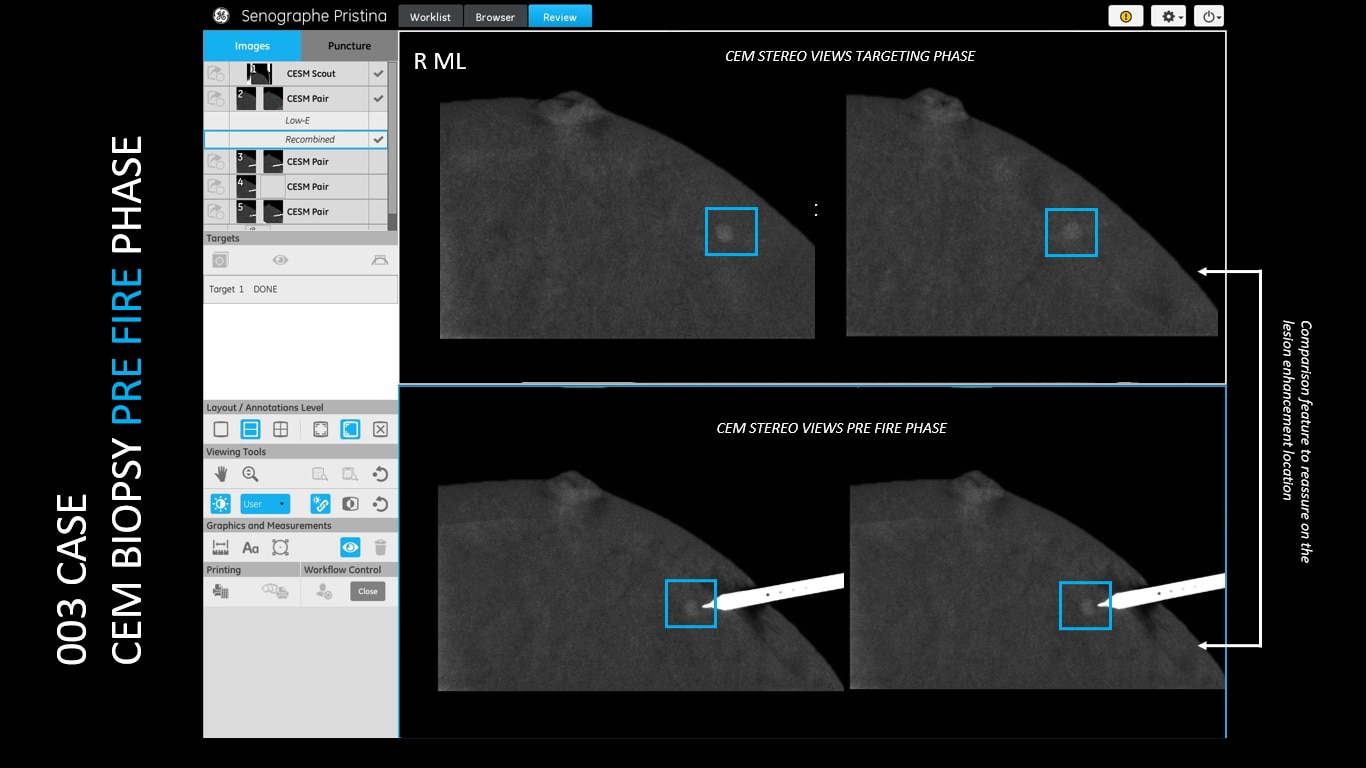Toggle graphics visibility eye in Graphics and Measurements
This screenshot has width=1366, height=768.
point(350,547)
